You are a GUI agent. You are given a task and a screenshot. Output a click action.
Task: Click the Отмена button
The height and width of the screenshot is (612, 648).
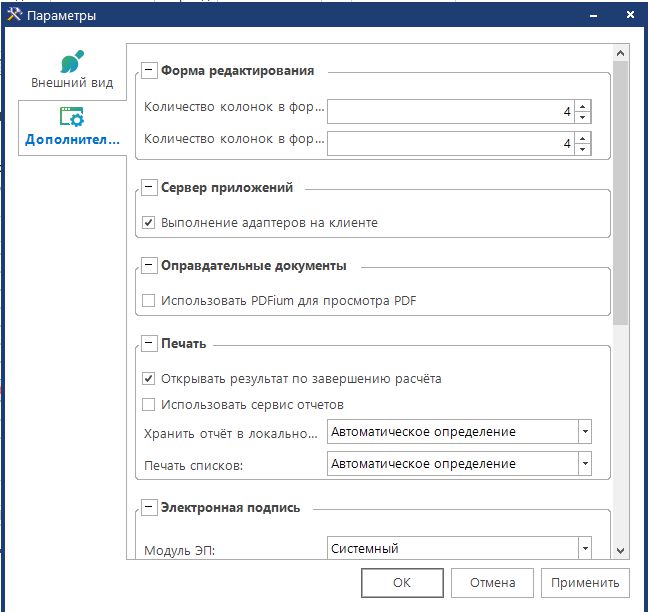[491, 583]
